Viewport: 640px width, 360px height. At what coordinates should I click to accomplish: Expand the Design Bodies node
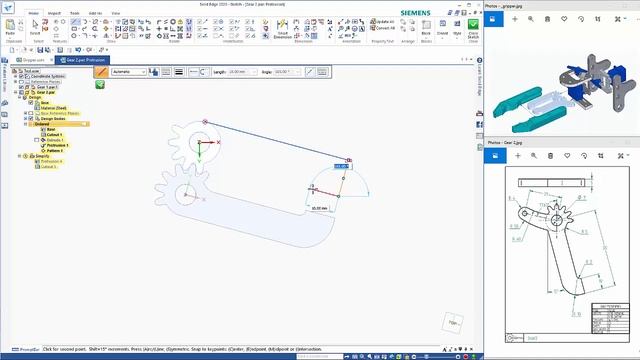point(25,118)
